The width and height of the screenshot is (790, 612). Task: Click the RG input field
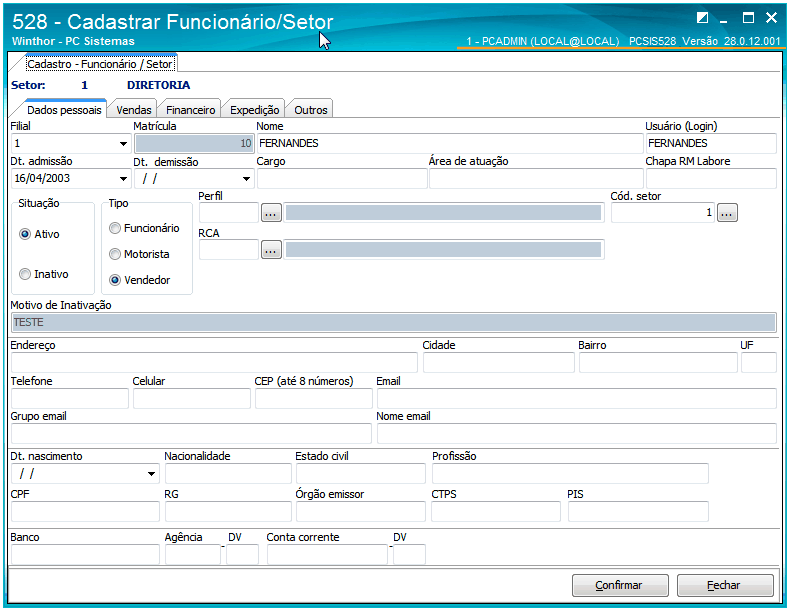[x=228, y=512]
